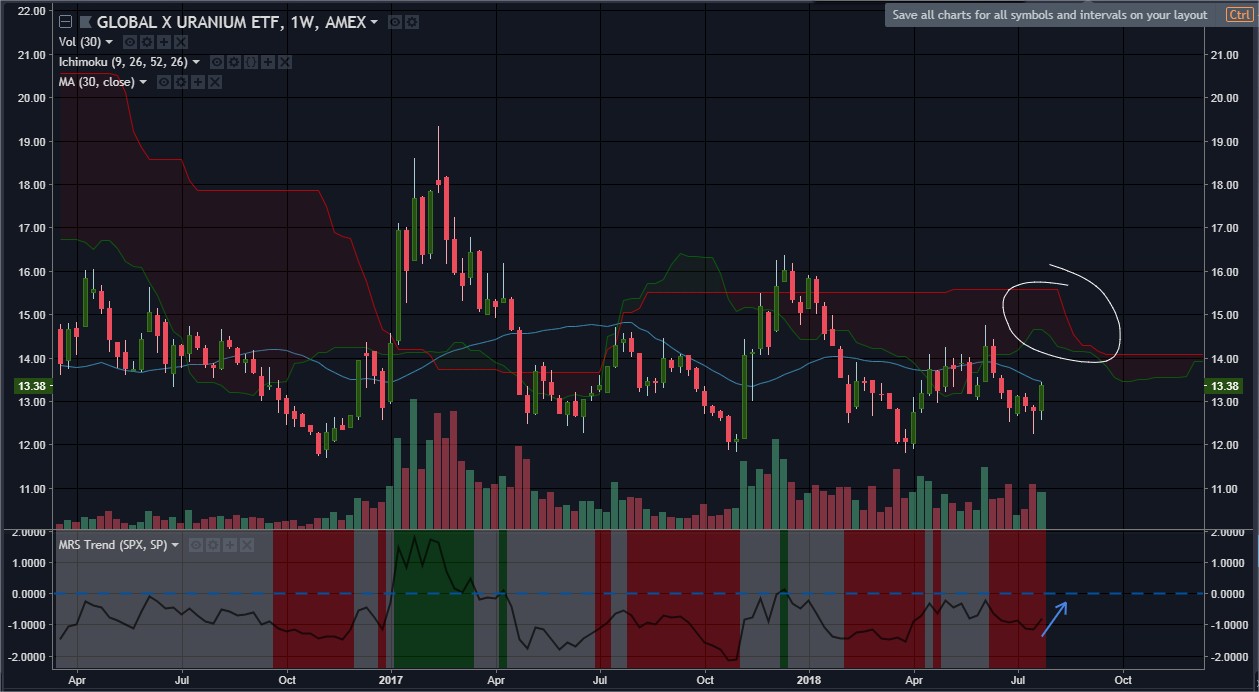The width and height of the screenshot is (1259, 692).
Task: Open the MA (30, close) dropdown
Action: pos(143,82)
